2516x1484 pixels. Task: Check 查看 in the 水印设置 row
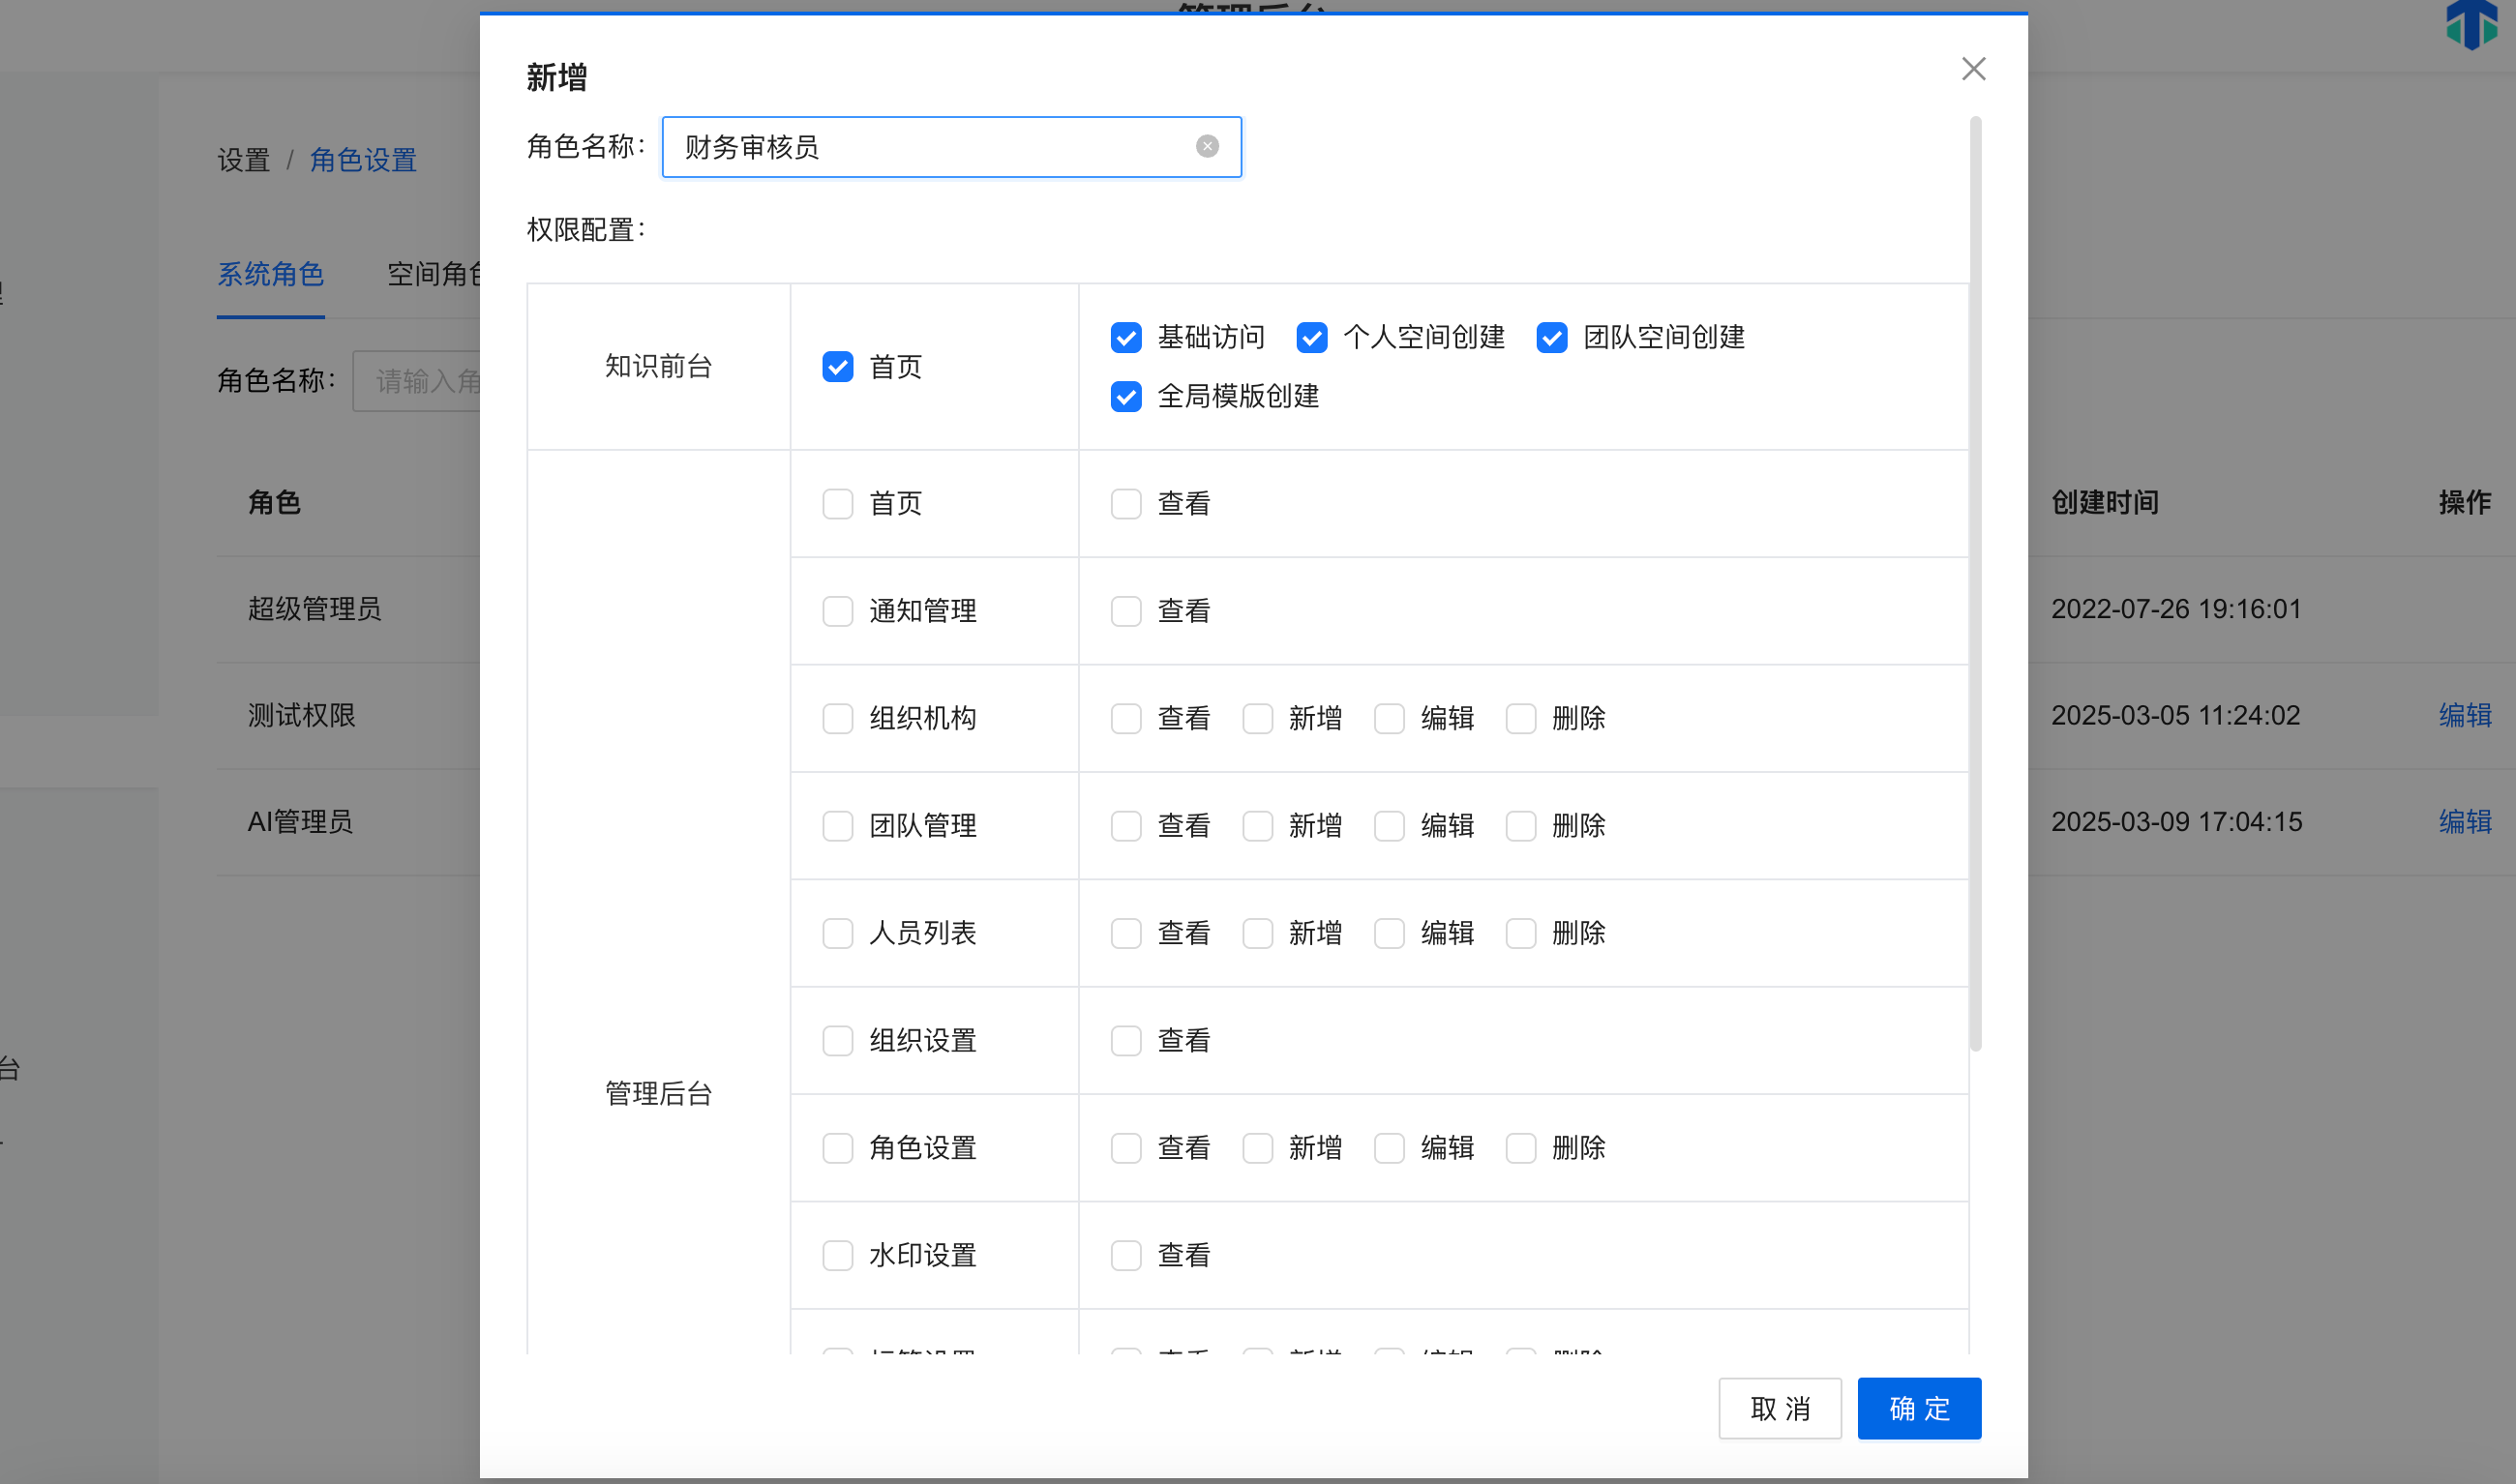pyautogui.click(x=1125, y=1256)
